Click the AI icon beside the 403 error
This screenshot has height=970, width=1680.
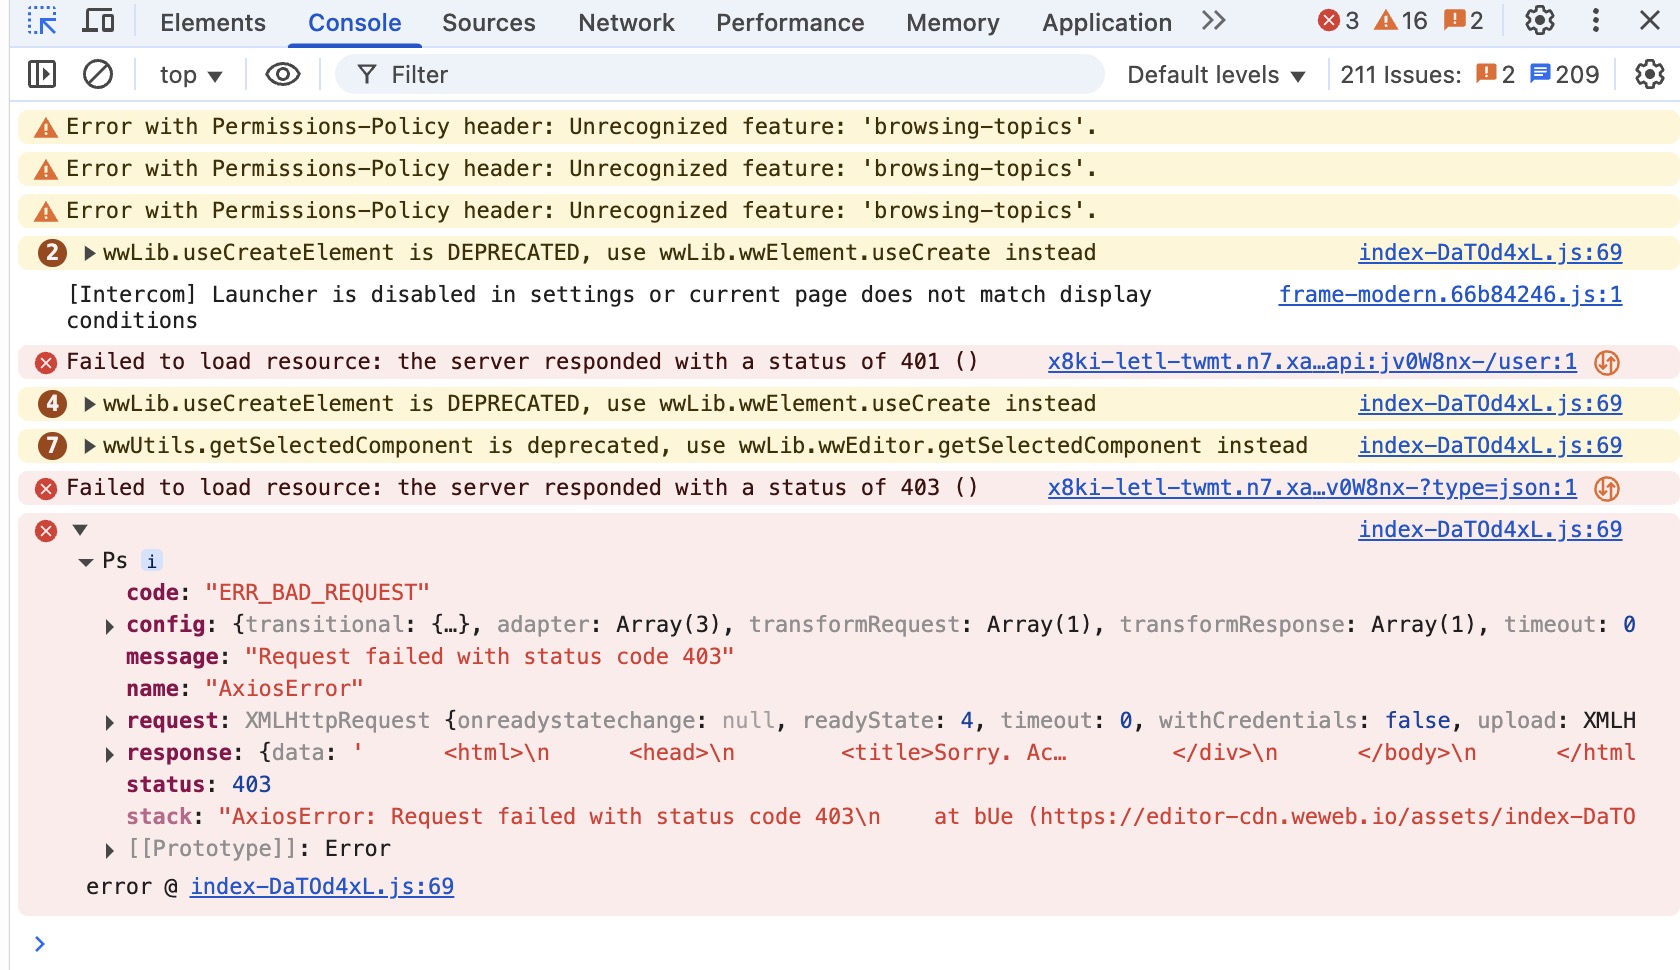tap(1607, 488)
